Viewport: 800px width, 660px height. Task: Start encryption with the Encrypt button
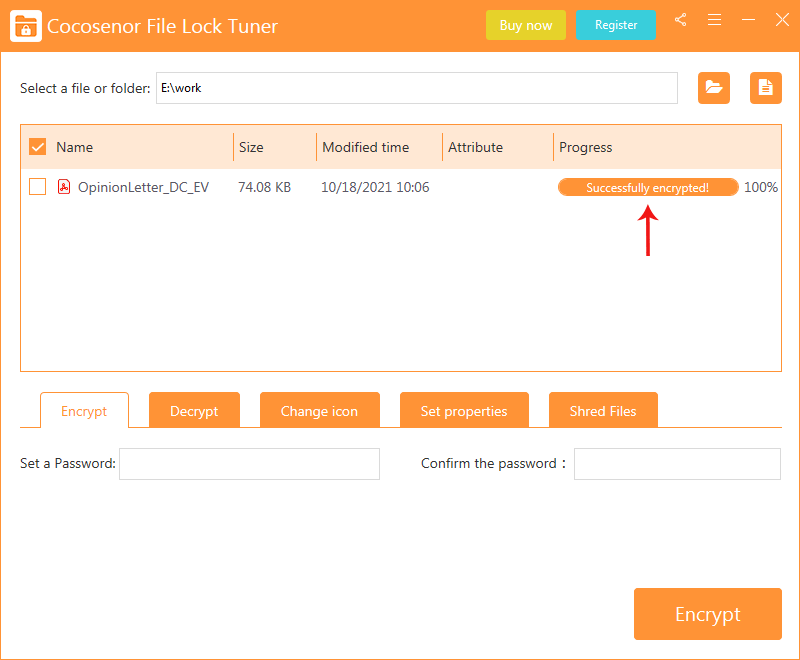pyautogui.click(x=708, y=614)
